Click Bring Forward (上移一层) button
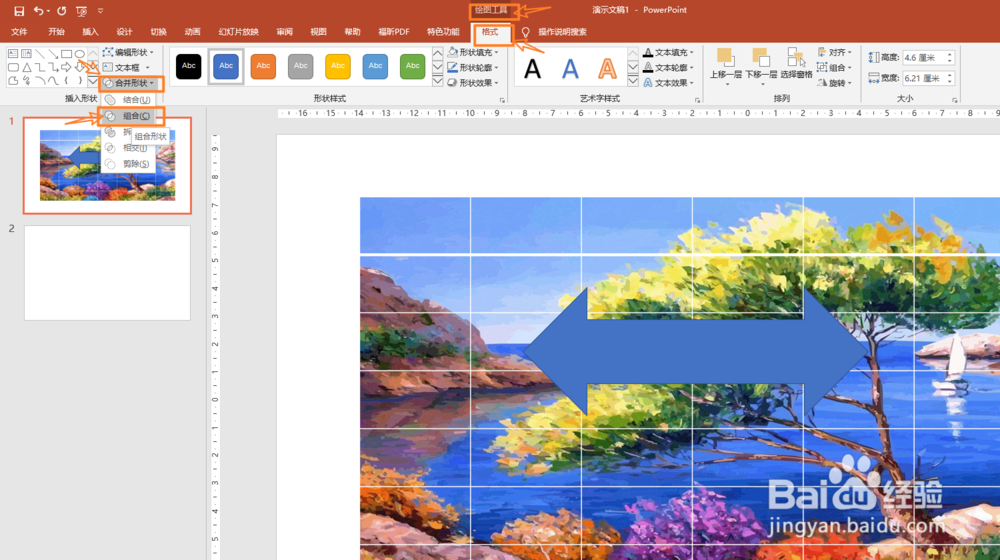 coord(726,66)
